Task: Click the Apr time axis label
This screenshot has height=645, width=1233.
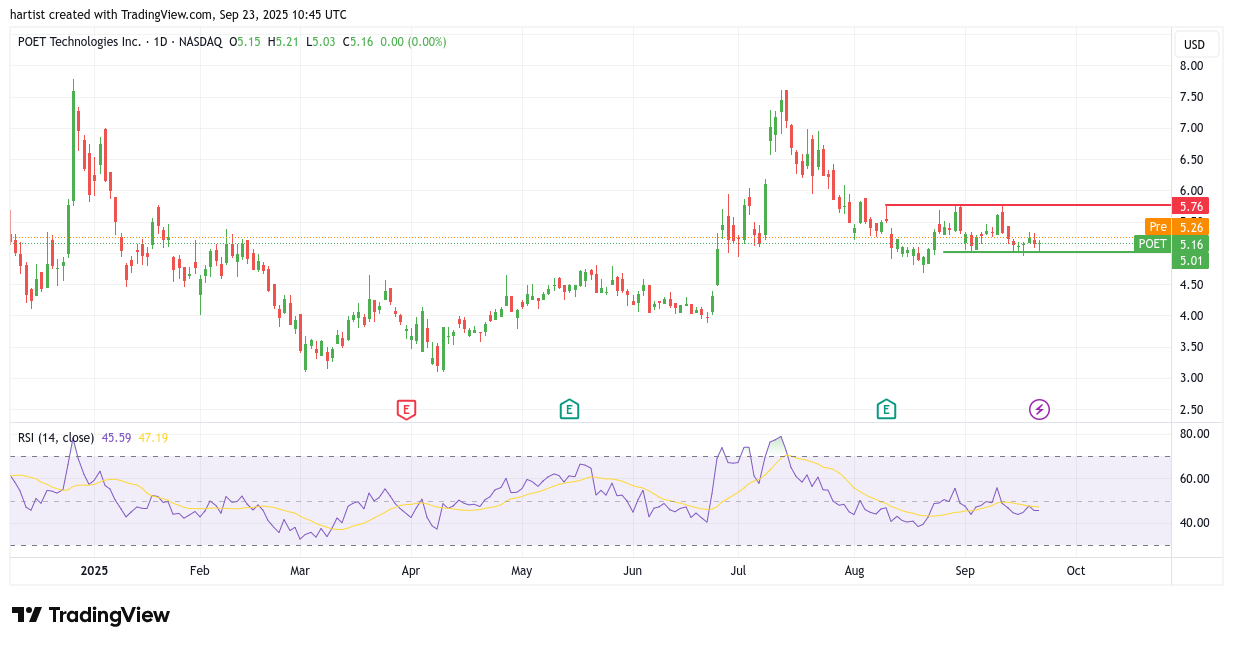Action: (x=410, y=571)
